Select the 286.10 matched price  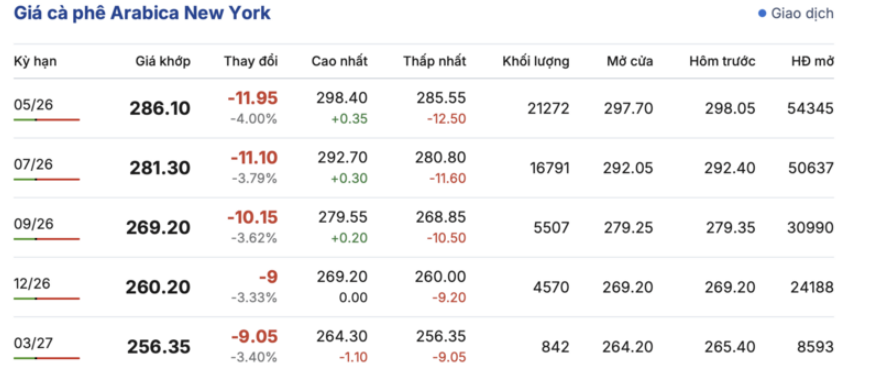click(x=160, y=108)
